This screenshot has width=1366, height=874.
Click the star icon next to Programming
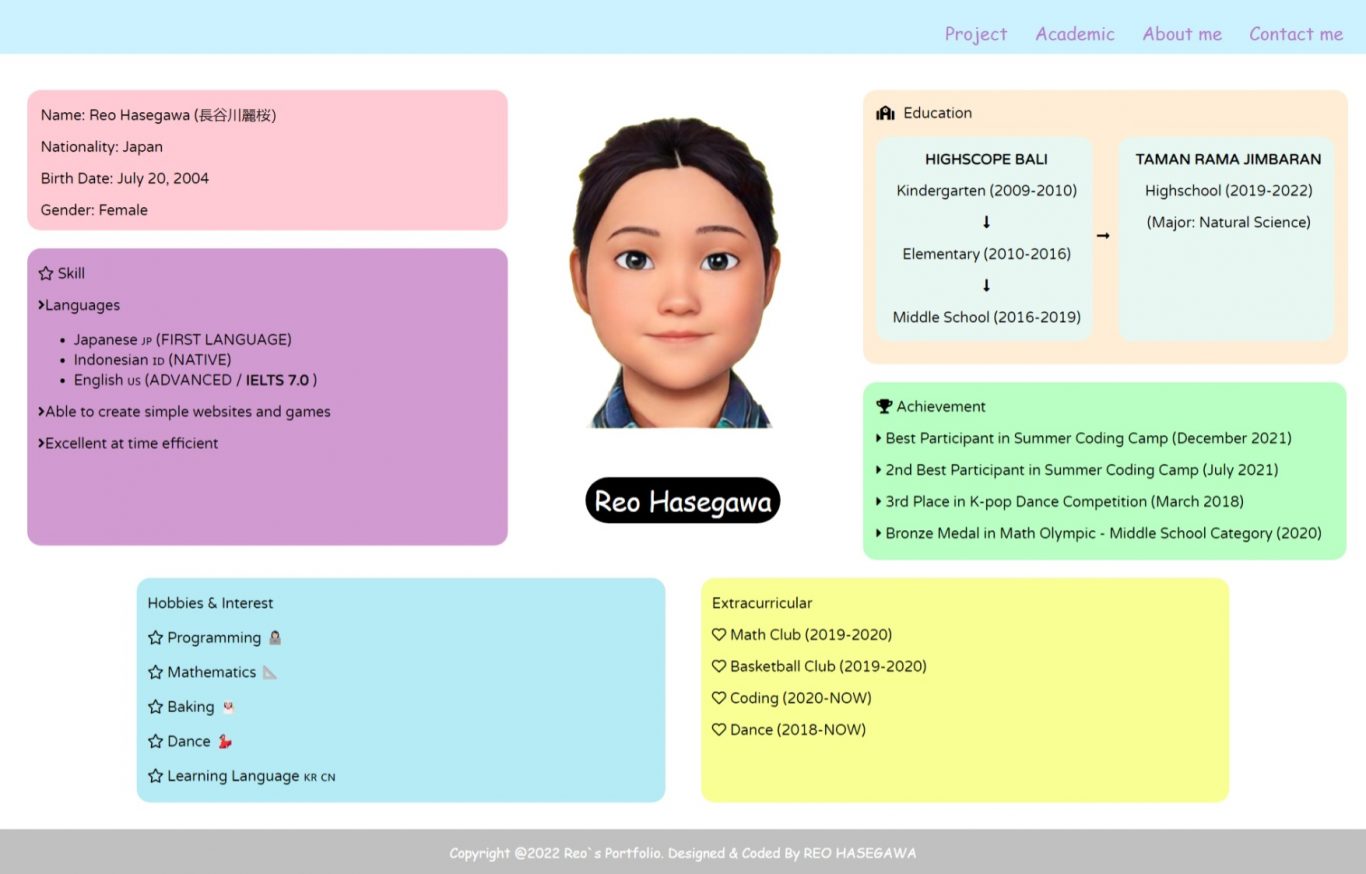tap(155, 638)
